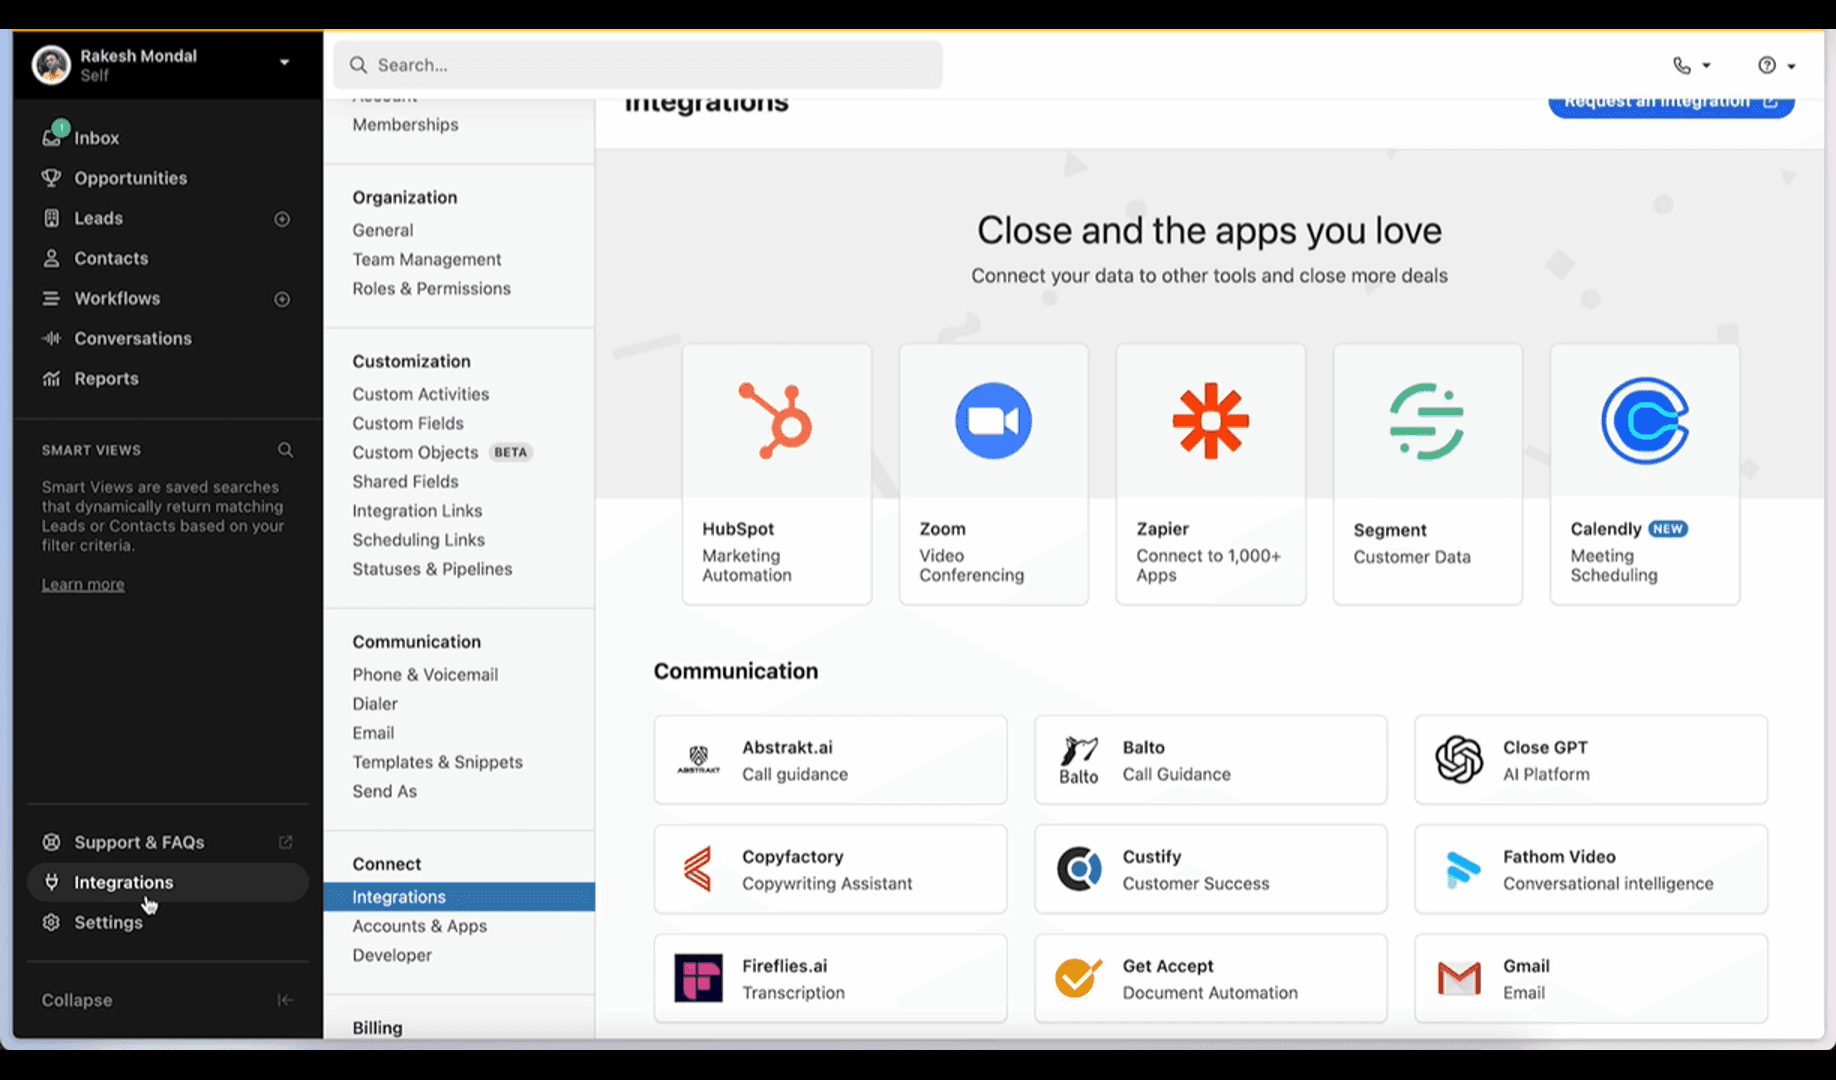Viewport: 1836px width, 1080px height.
Task: Click the Segment logo
Action: click(1427, 420)
